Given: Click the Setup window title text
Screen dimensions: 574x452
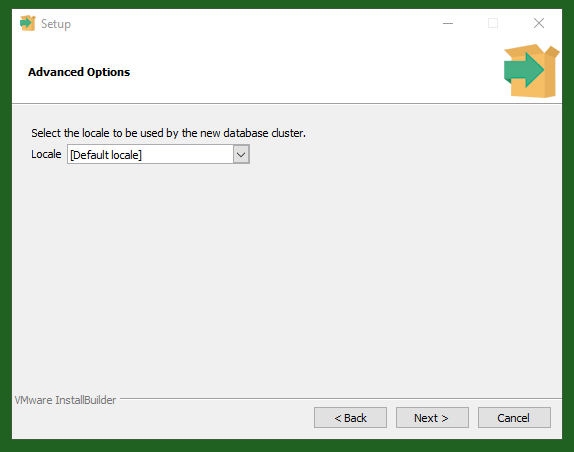Looking at the screenshot, I should tap(56, 24).
